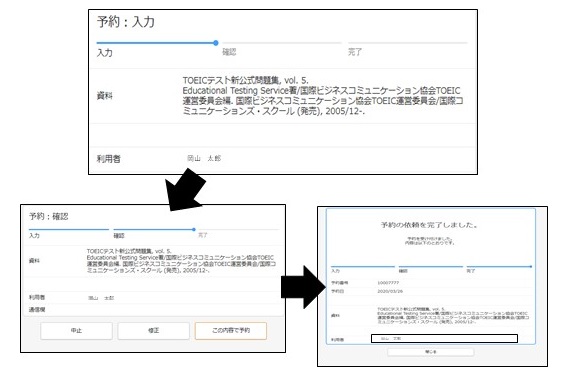Screen dimensions: 569x382
Task: Click the 利用者 label in the 予約:確認 panel
Action: tap(37, 297)
